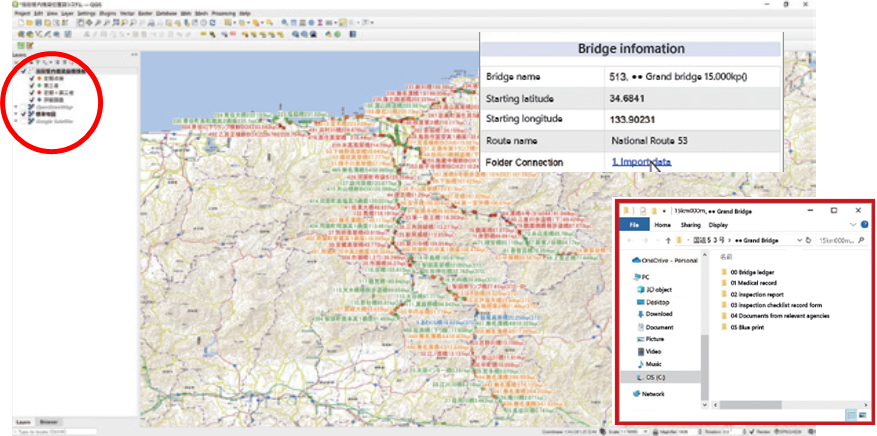Click the Up arrow in File Explorer

coord(667,241)
